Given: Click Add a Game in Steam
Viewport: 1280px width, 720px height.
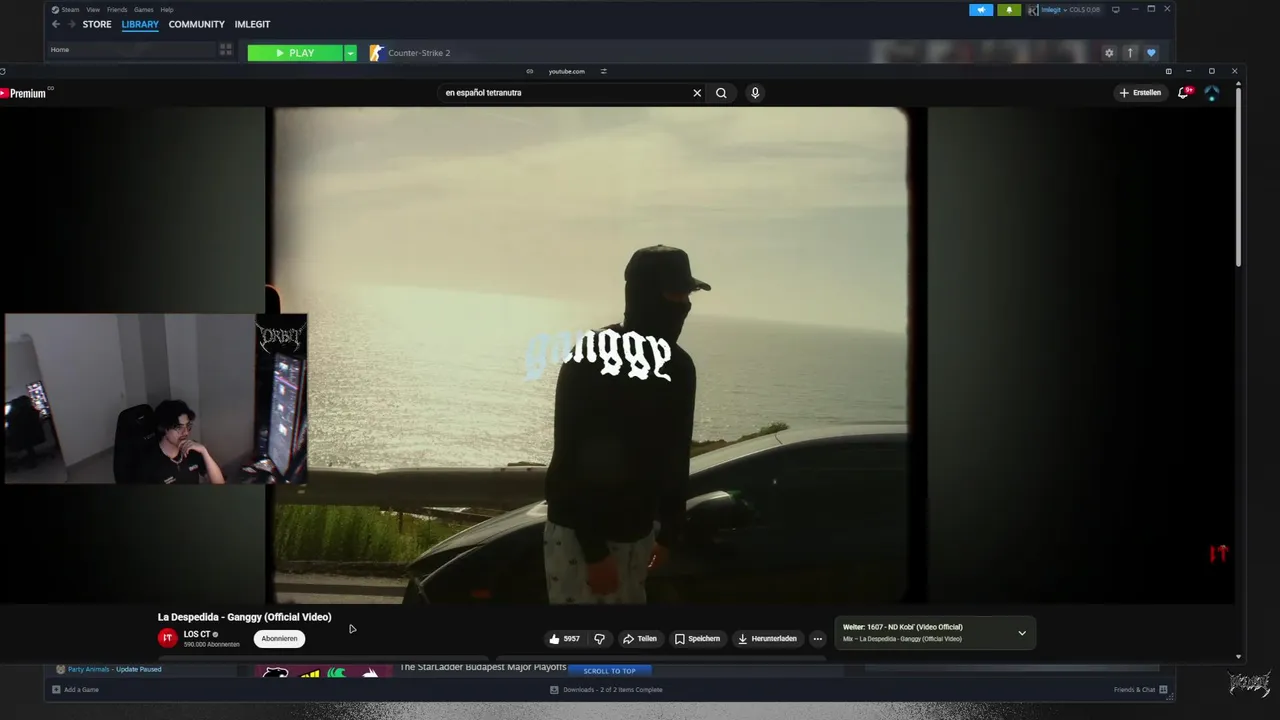Looking at the screenshot, I should [x=76, y=690].
